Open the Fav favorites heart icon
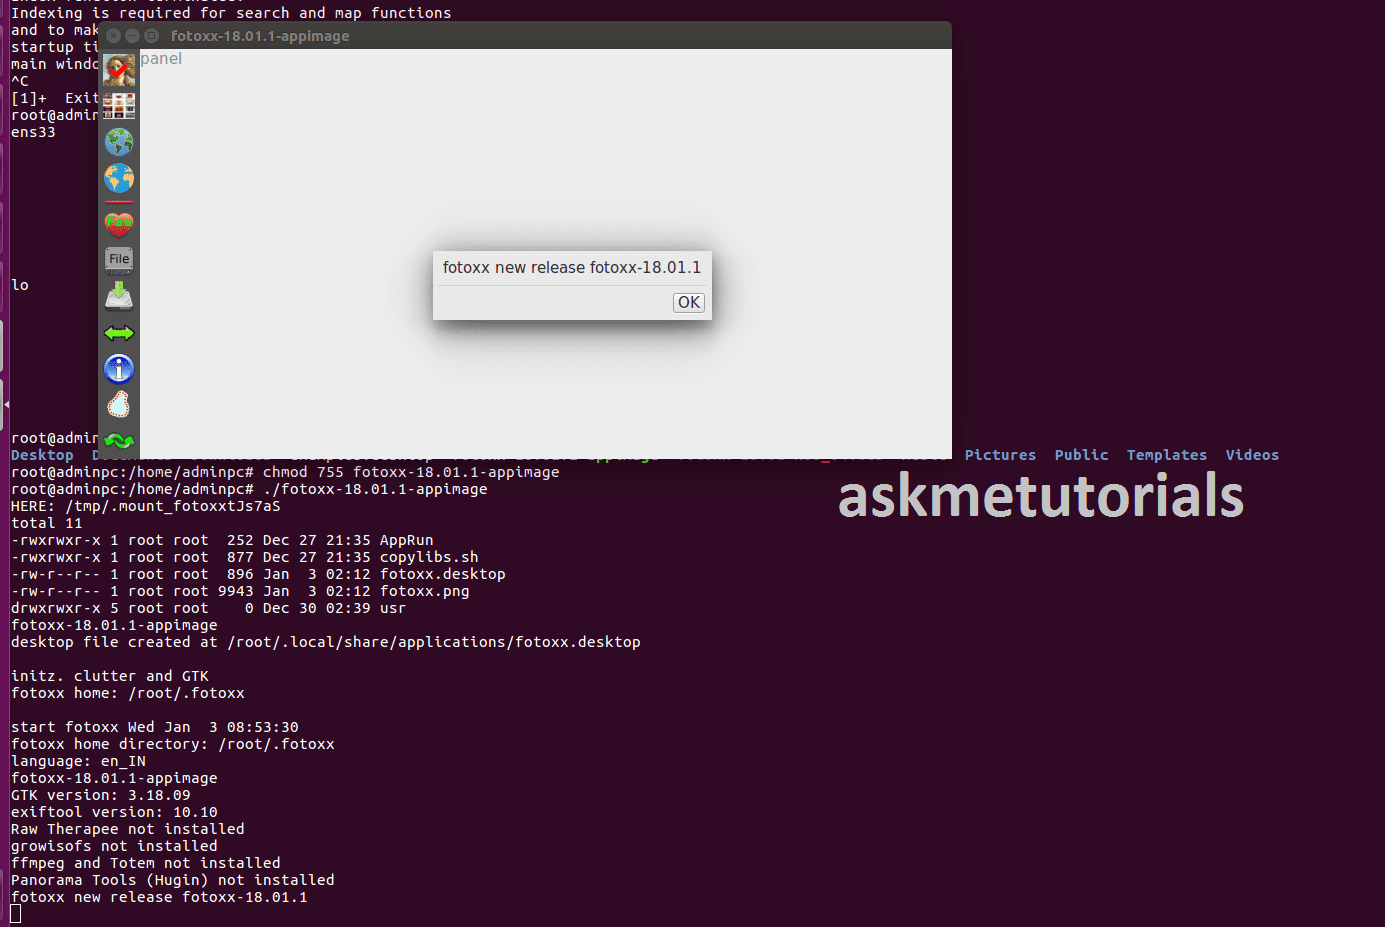This screenshot has width=1385, height=927. click(119, 223)
